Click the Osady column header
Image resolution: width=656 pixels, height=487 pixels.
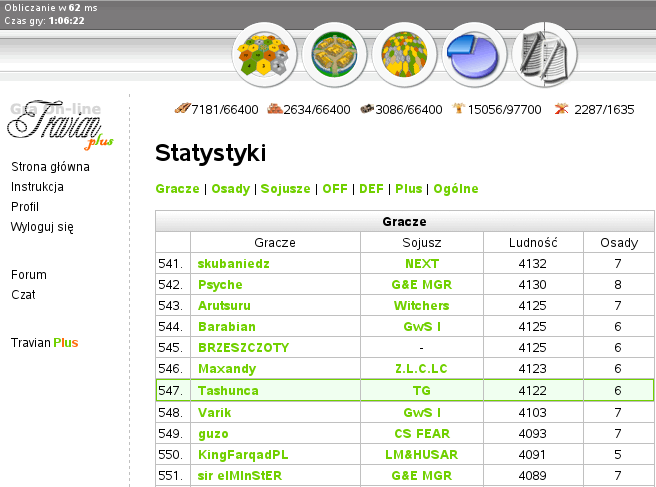pos(619,243)
